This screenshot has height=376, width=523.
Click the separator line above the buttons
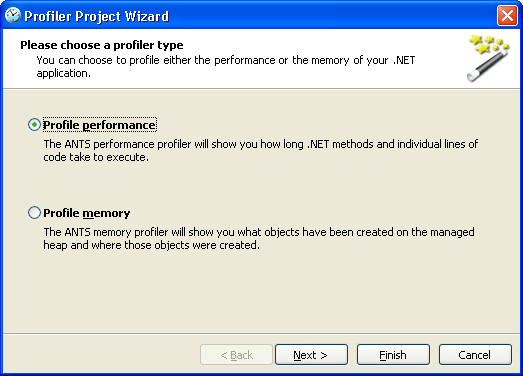pyautogui.click(x=262, y=333)
